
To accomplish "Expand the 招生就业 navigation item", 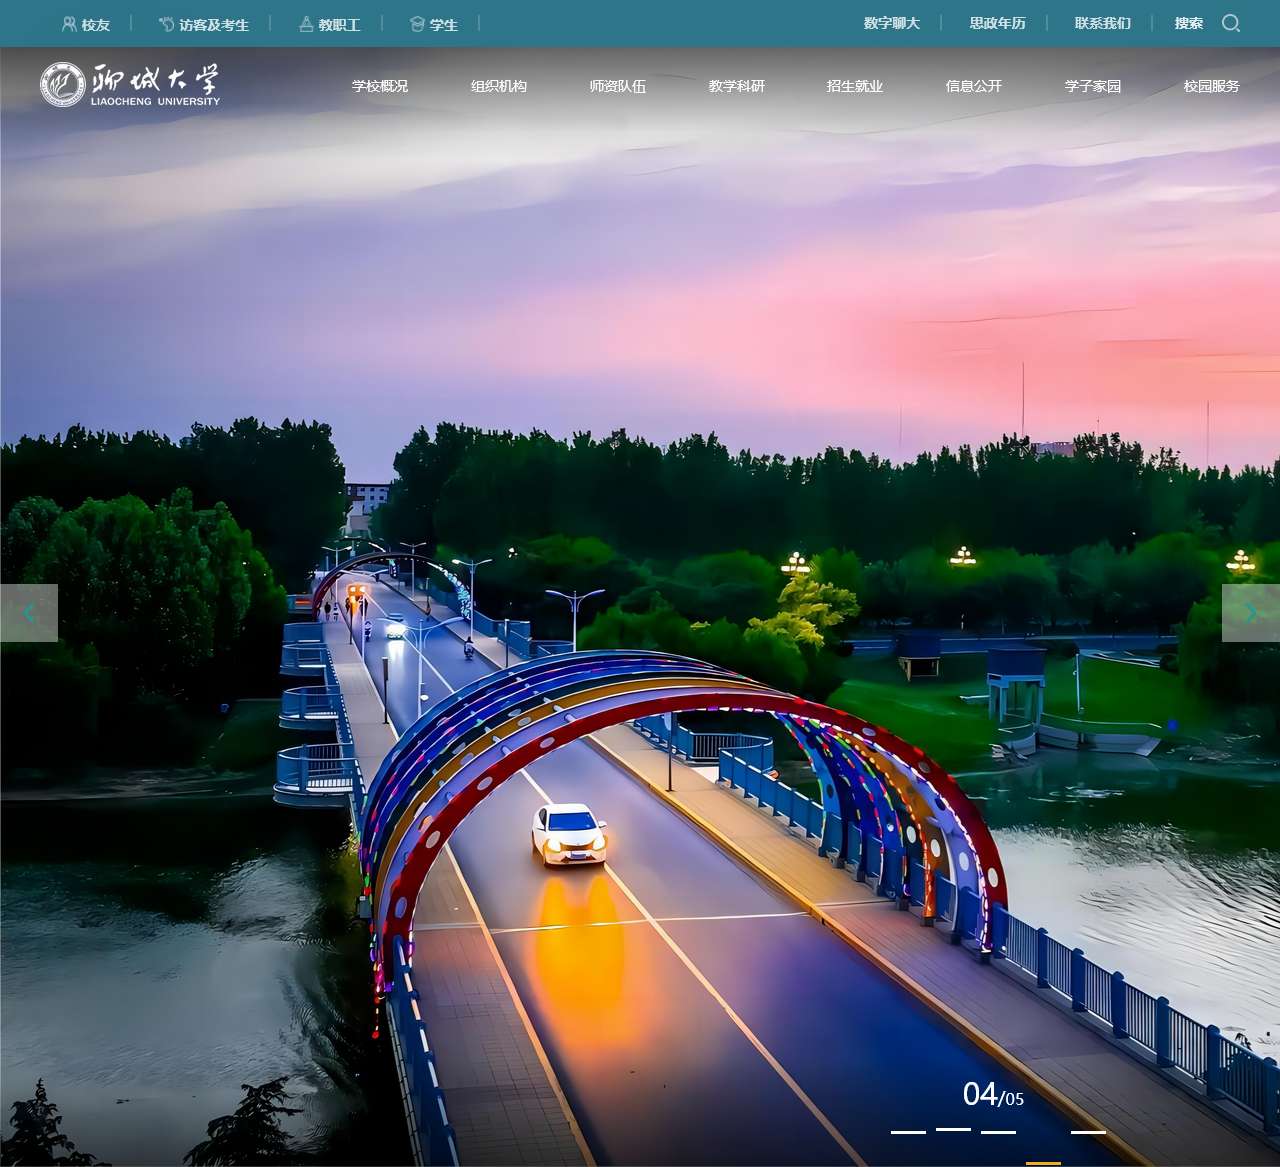I will [855, 86].
